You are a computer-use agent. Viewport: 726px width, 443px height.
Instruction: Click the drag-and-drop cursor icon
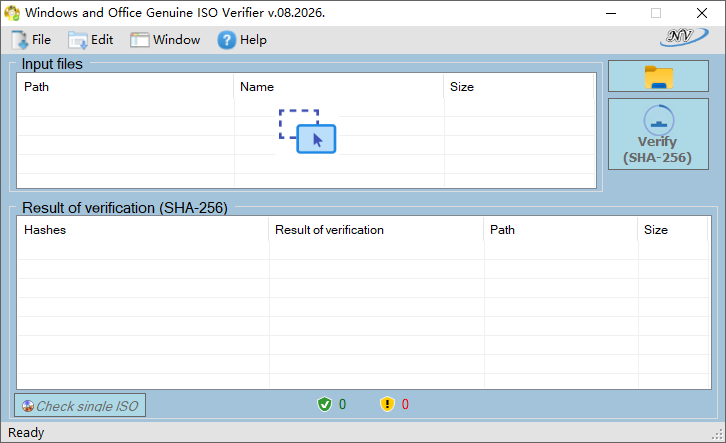(x=307, y=131)
